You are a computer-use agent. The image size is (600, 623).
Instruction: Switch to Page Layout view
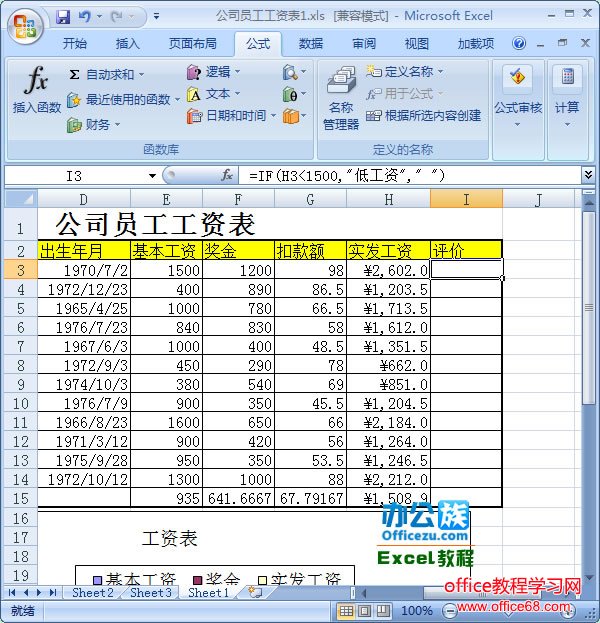[364, 611]
